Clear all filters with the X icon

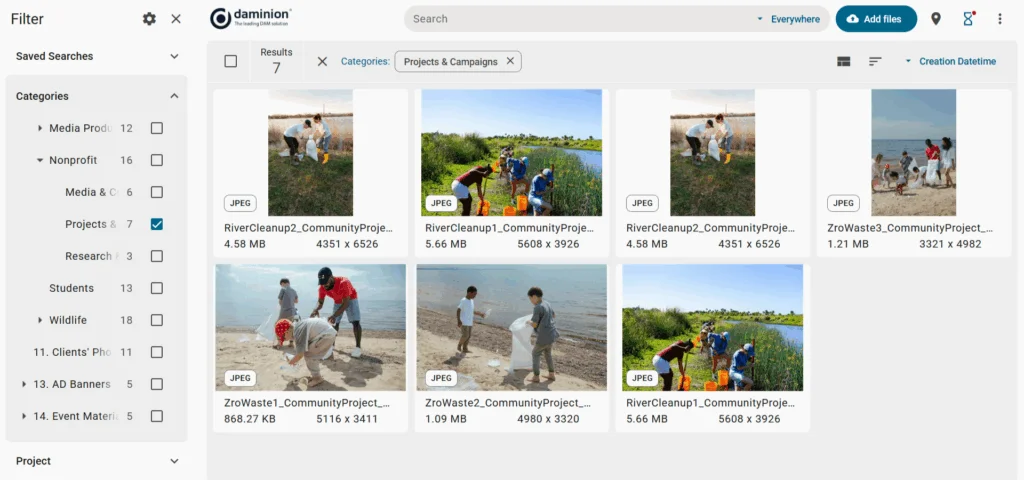pyautogui.click(x=322, y=61)
